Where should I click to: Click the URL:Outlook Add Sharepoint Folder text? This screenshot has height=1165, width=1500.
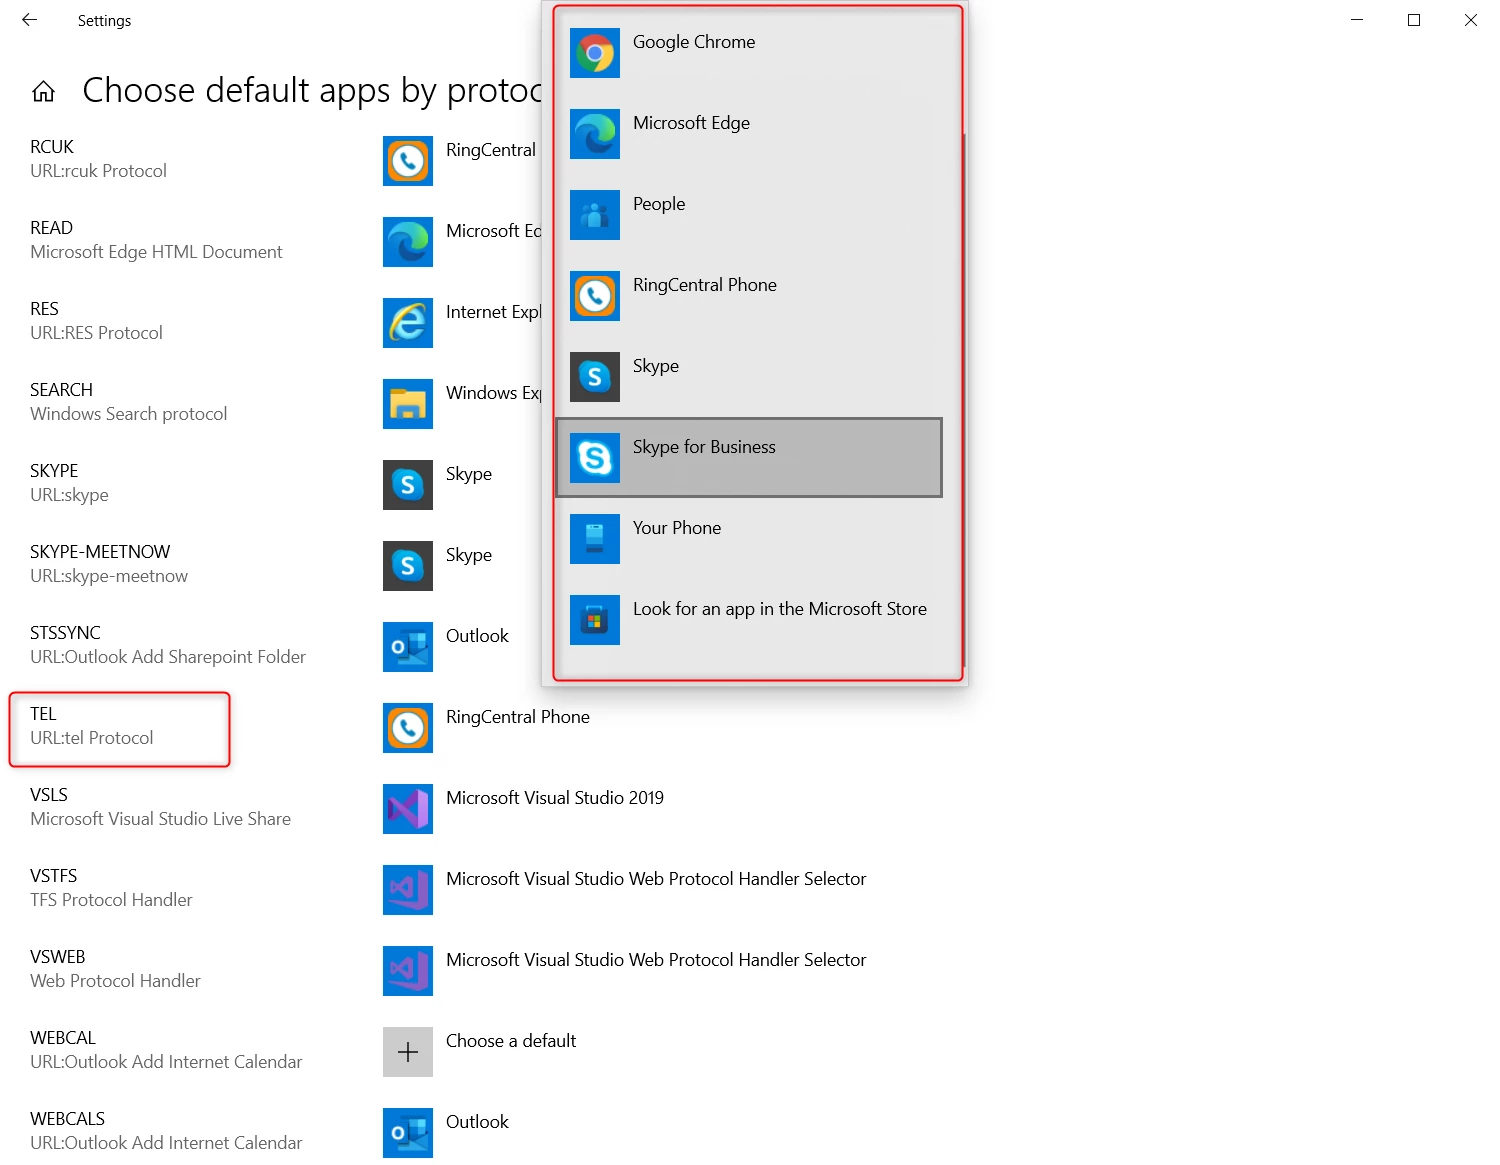pyautogui.click(x=168, y=657)
